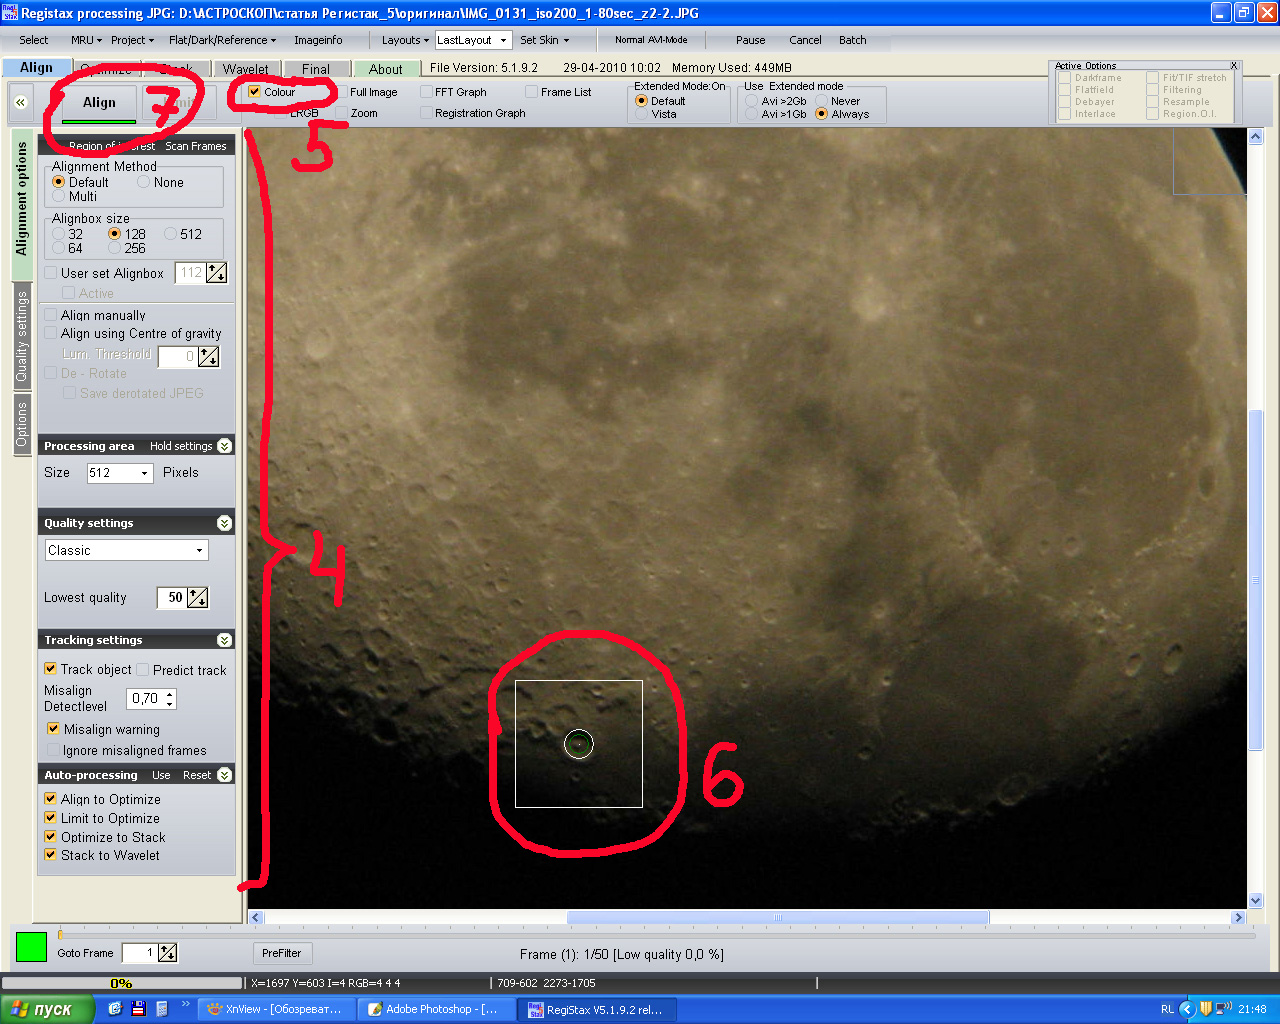Click the Windows Start button
Image resolution: width=1280 pixels, height=1024 pixels.
(x=47, y=1009)
